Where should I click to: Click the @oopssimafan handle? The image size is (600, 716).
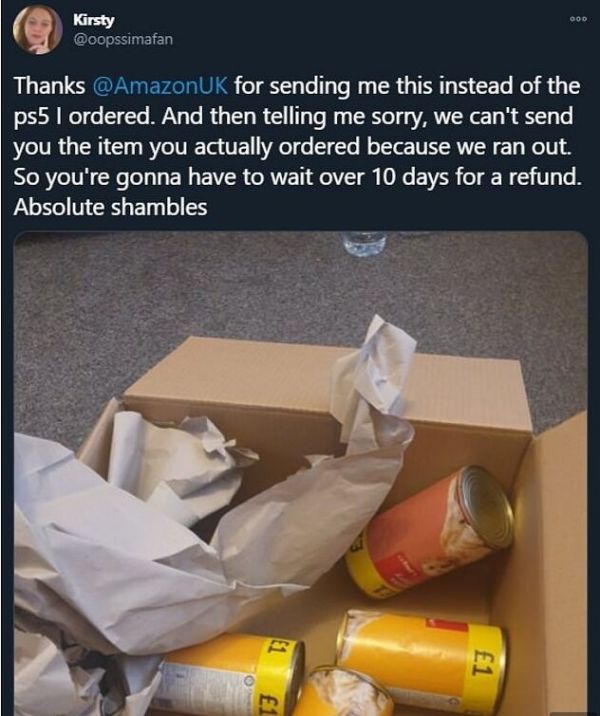[x=123, y=39]
